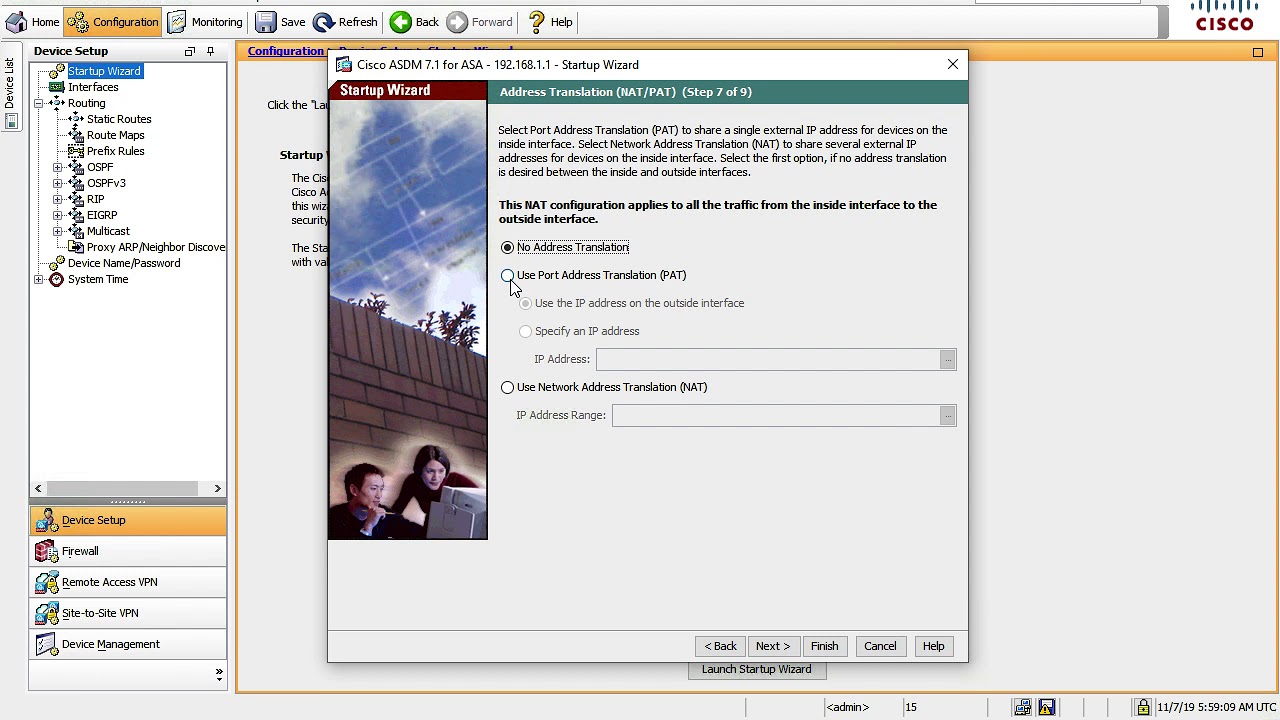Select the Configuration toolbar button

(x=113, y=22)
